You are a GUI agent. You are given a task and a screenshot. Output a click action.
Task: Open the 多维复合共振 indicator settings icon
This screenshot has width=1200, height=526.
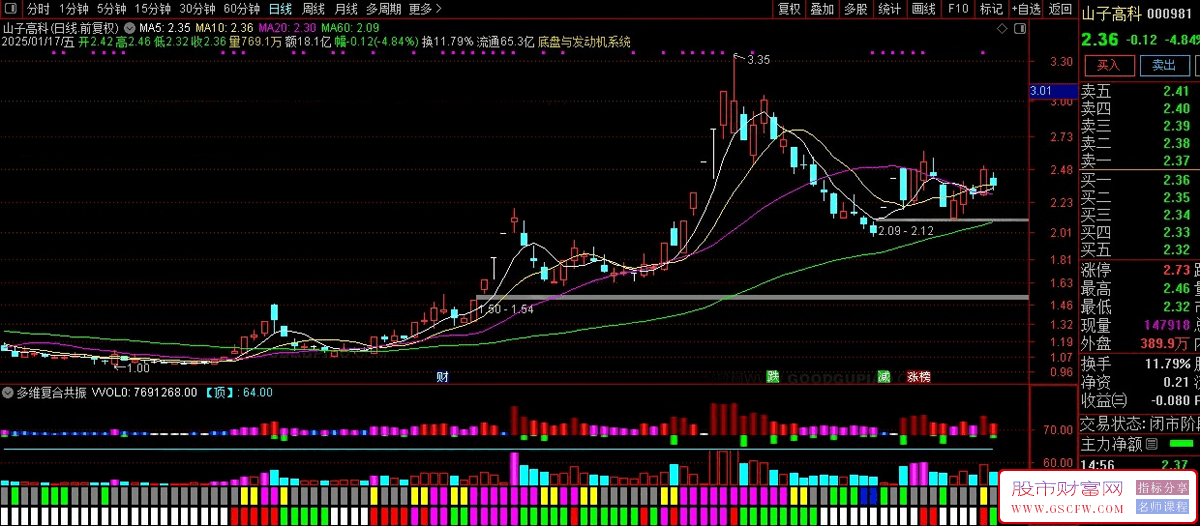tap(8, 392)
